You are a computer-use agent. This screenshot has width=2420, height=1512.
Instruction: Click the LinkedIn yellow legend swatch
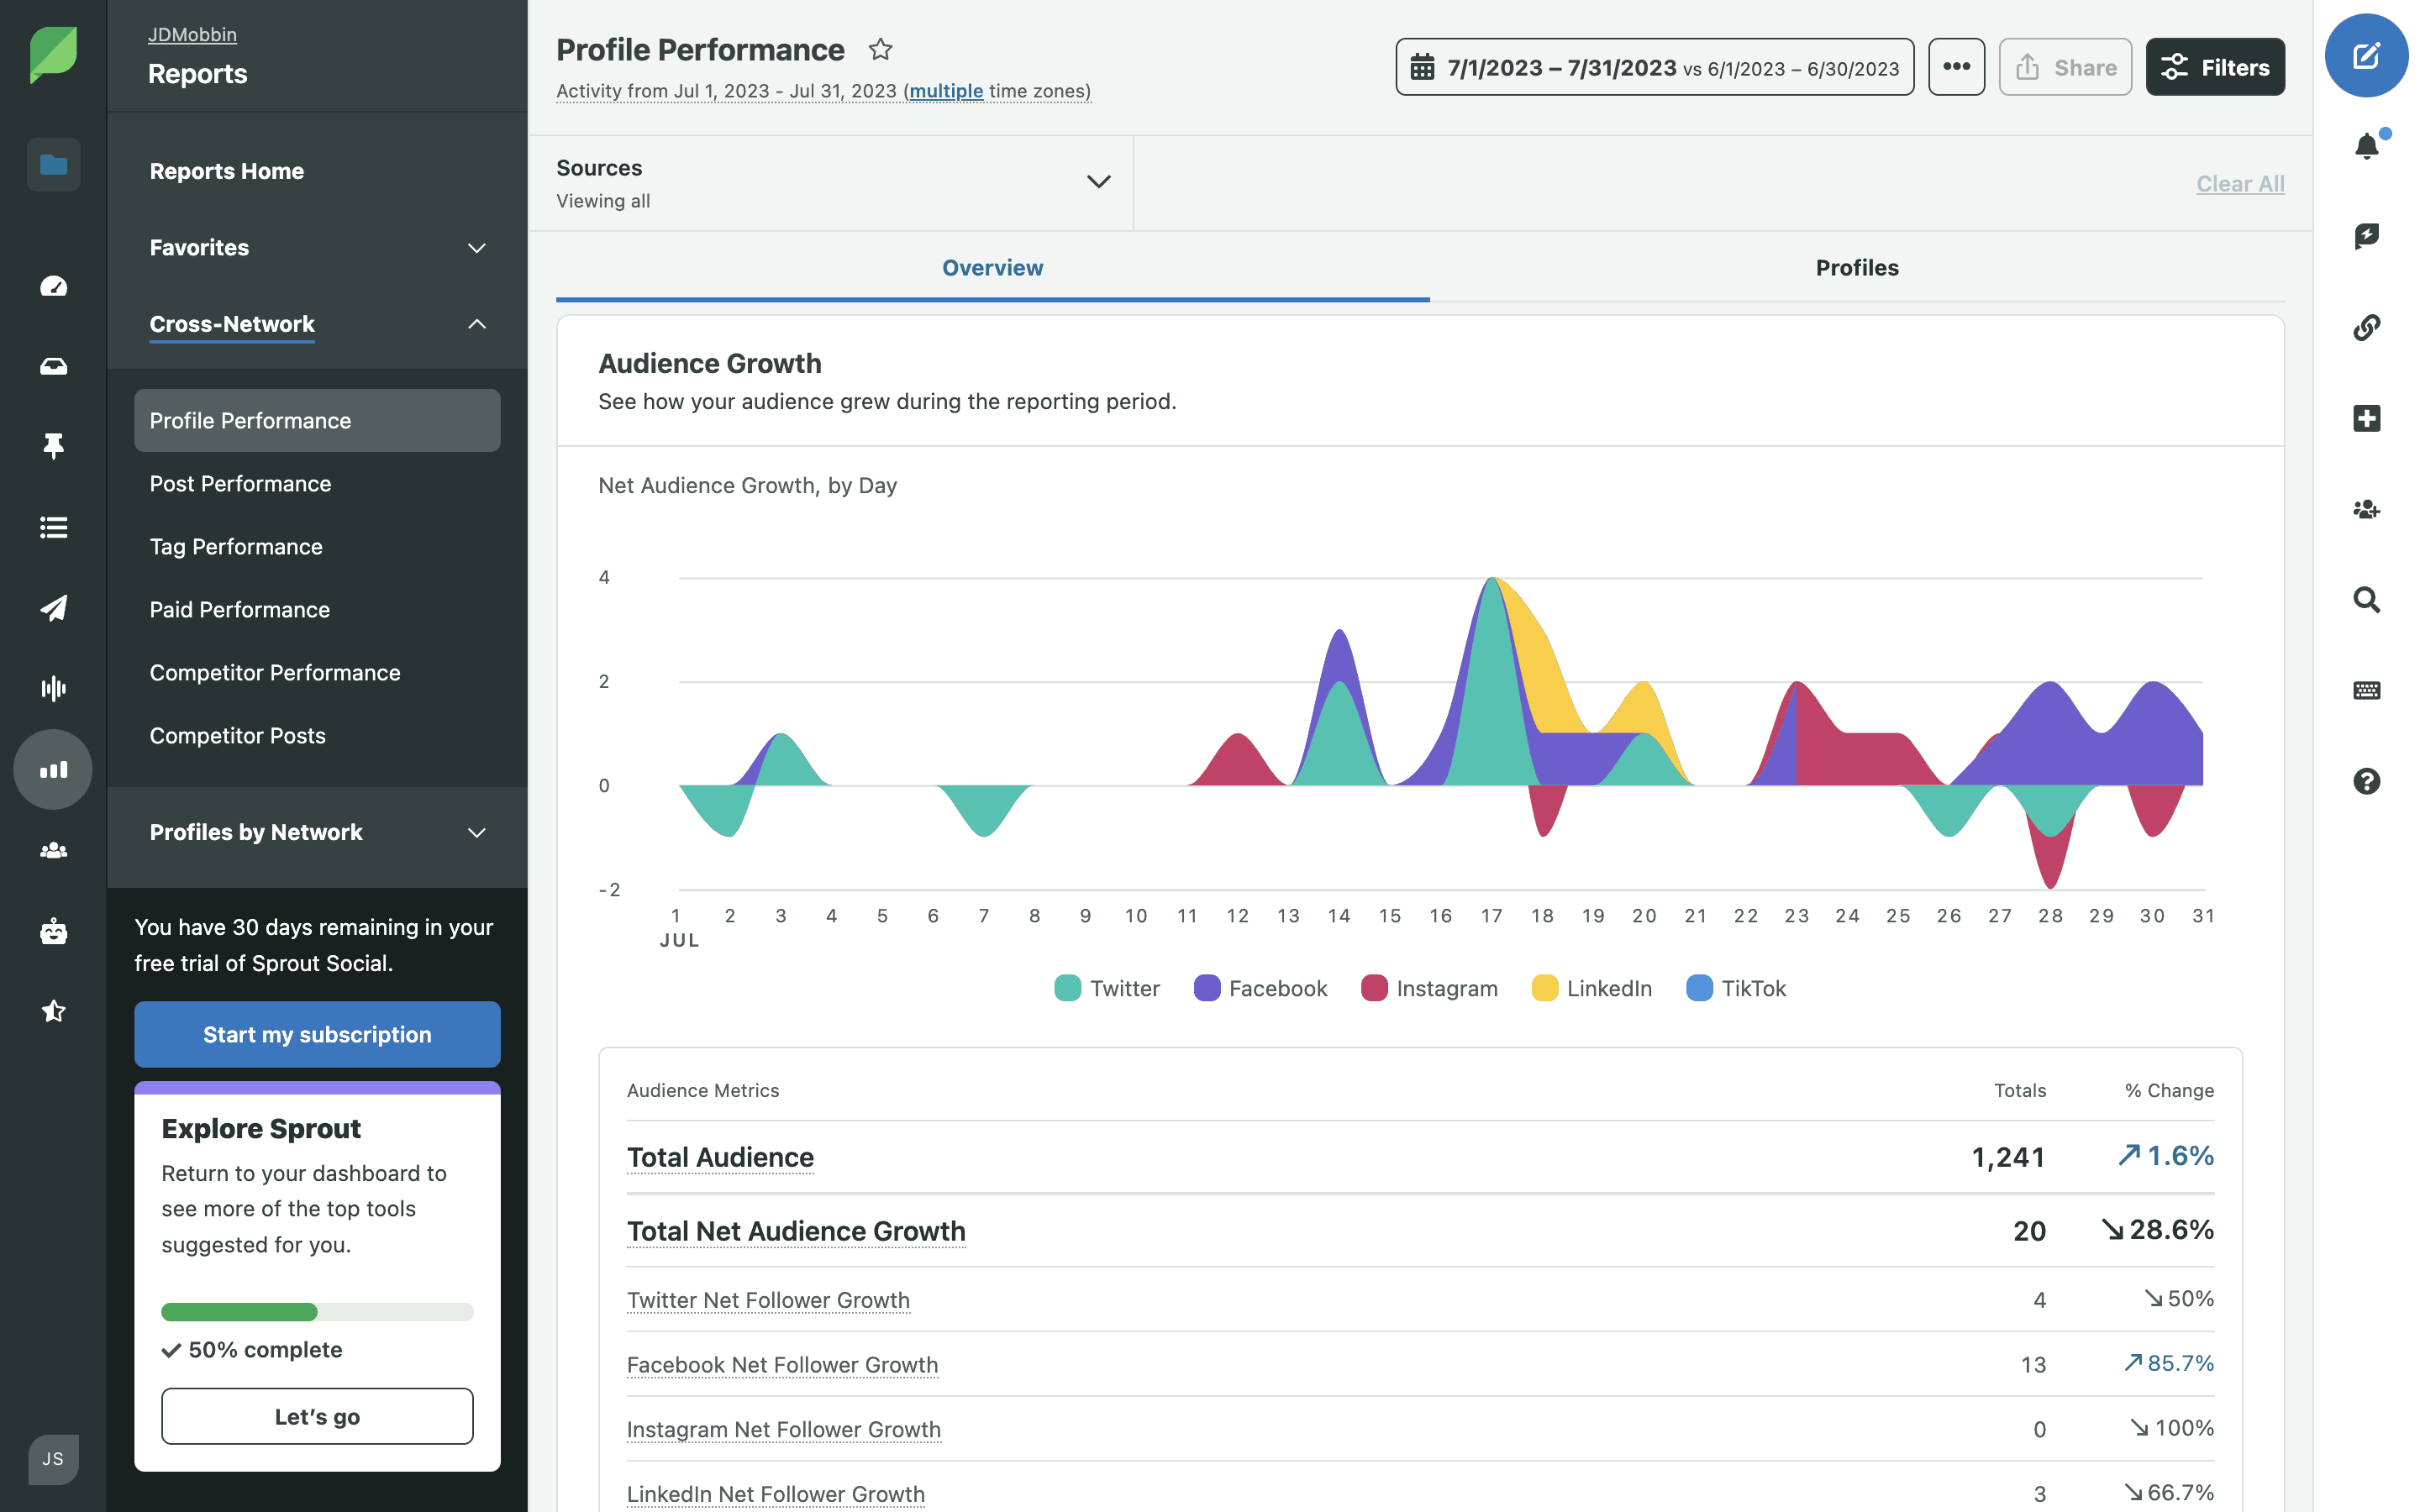pyautogui.click(x=1544, y=988)
